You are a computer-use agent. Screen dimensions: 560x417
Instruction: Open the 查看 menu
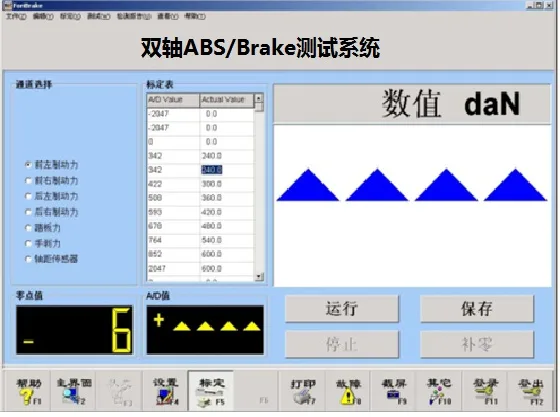tap(168, 16)
